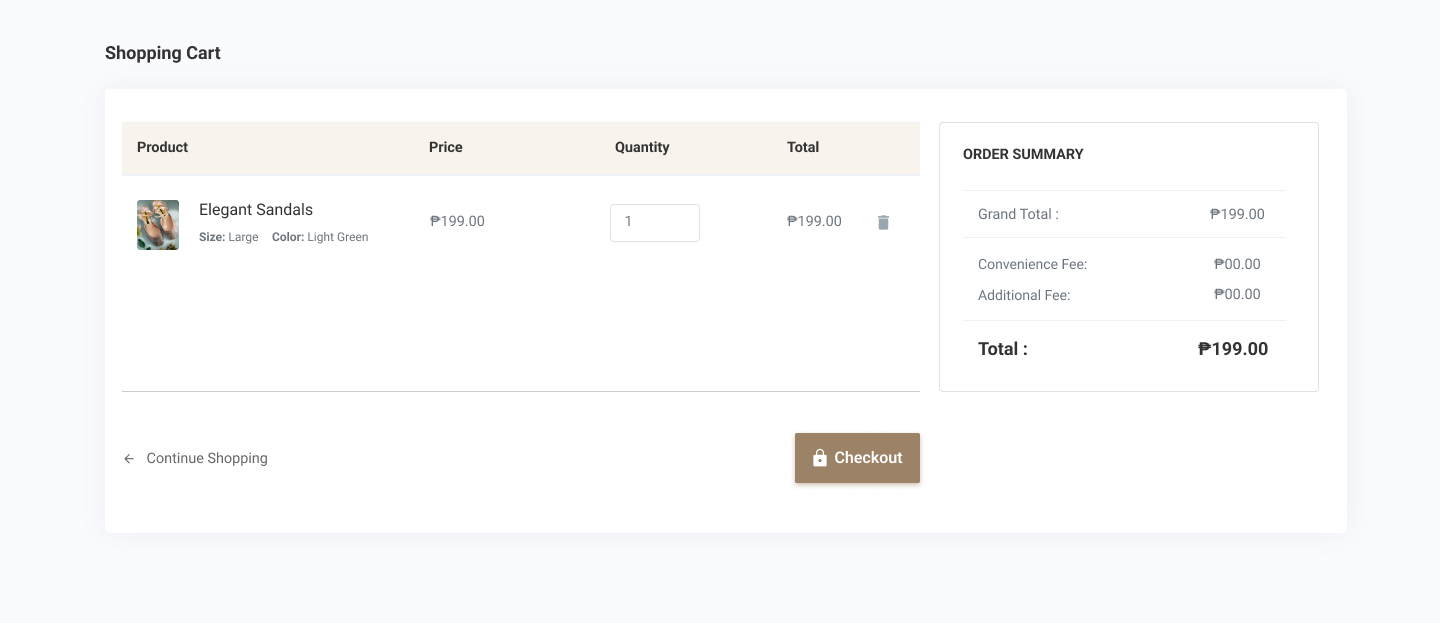Click the Total column header

tap(803, 147)
